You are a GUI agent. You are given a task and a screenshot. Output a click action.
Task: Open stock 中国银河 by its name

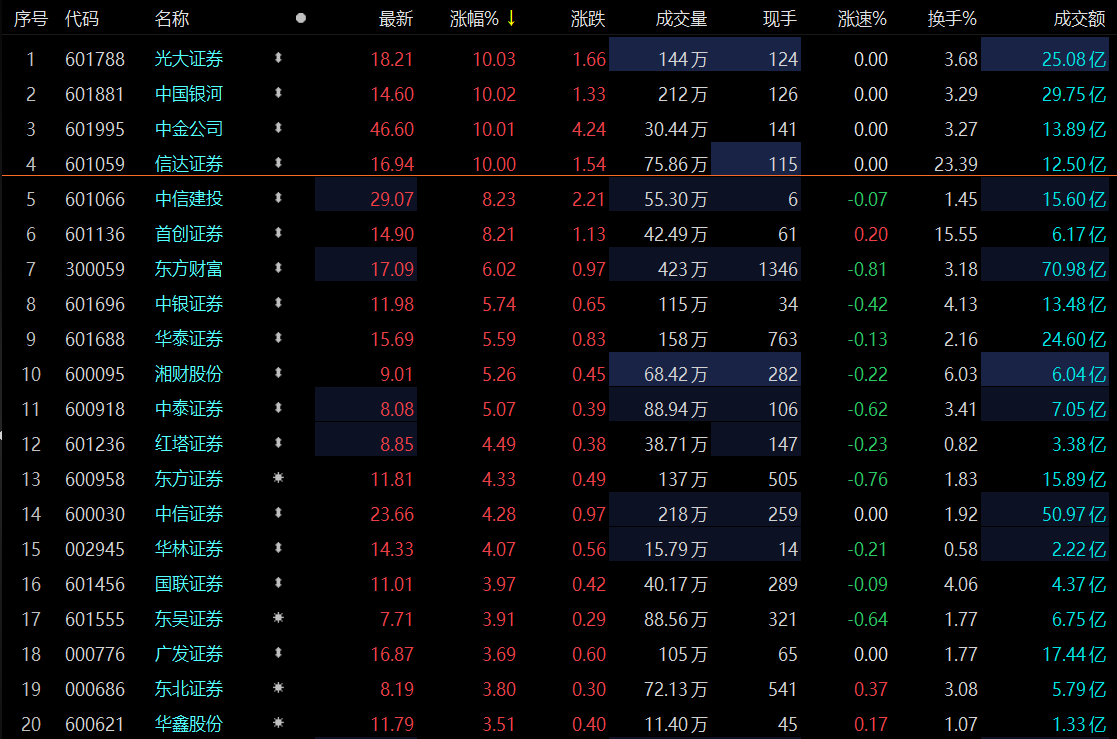pos(189,94)
